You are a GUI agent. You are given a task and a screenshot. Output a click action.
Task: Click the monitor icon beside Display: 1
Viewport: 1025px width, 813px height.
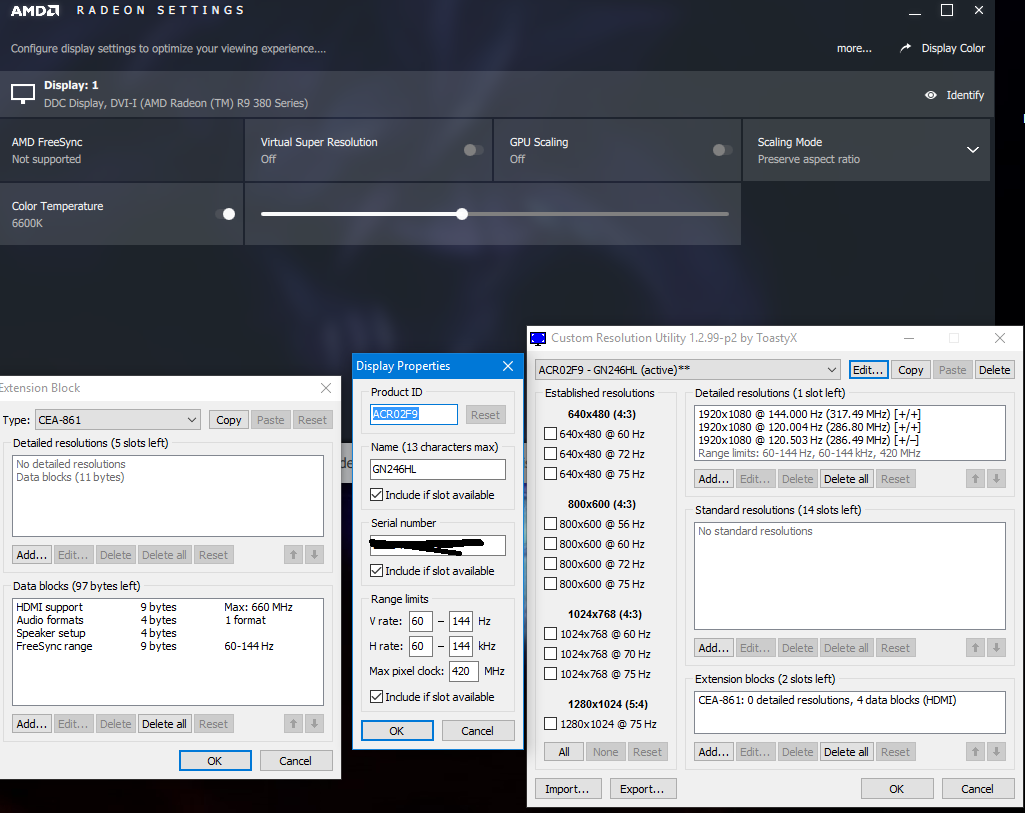[23, 94]
